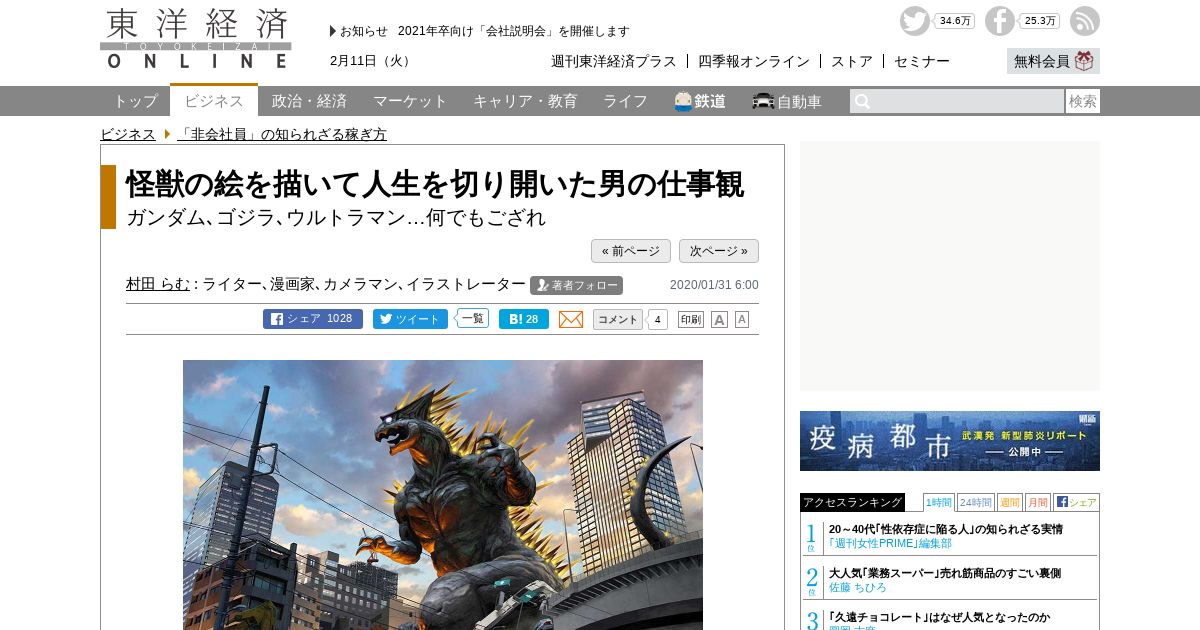Viewport: 1200px width, 630px height.
Task: Open the コメント button
Action: pos(617,319)
